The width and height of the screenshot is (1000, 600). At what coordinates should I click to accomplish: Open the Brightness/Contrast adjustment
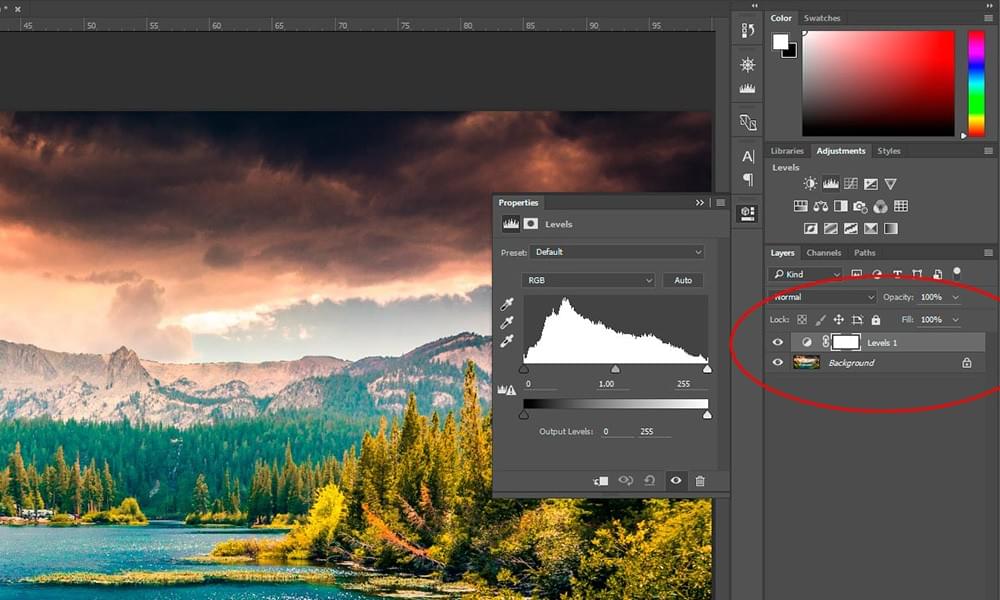(810, 183)
